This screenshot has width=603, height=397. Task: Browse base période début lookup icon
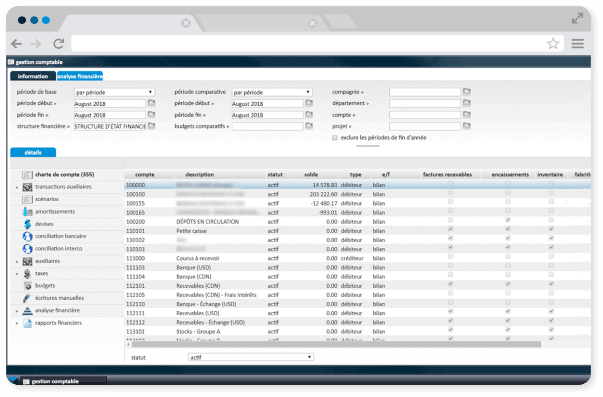152,103
